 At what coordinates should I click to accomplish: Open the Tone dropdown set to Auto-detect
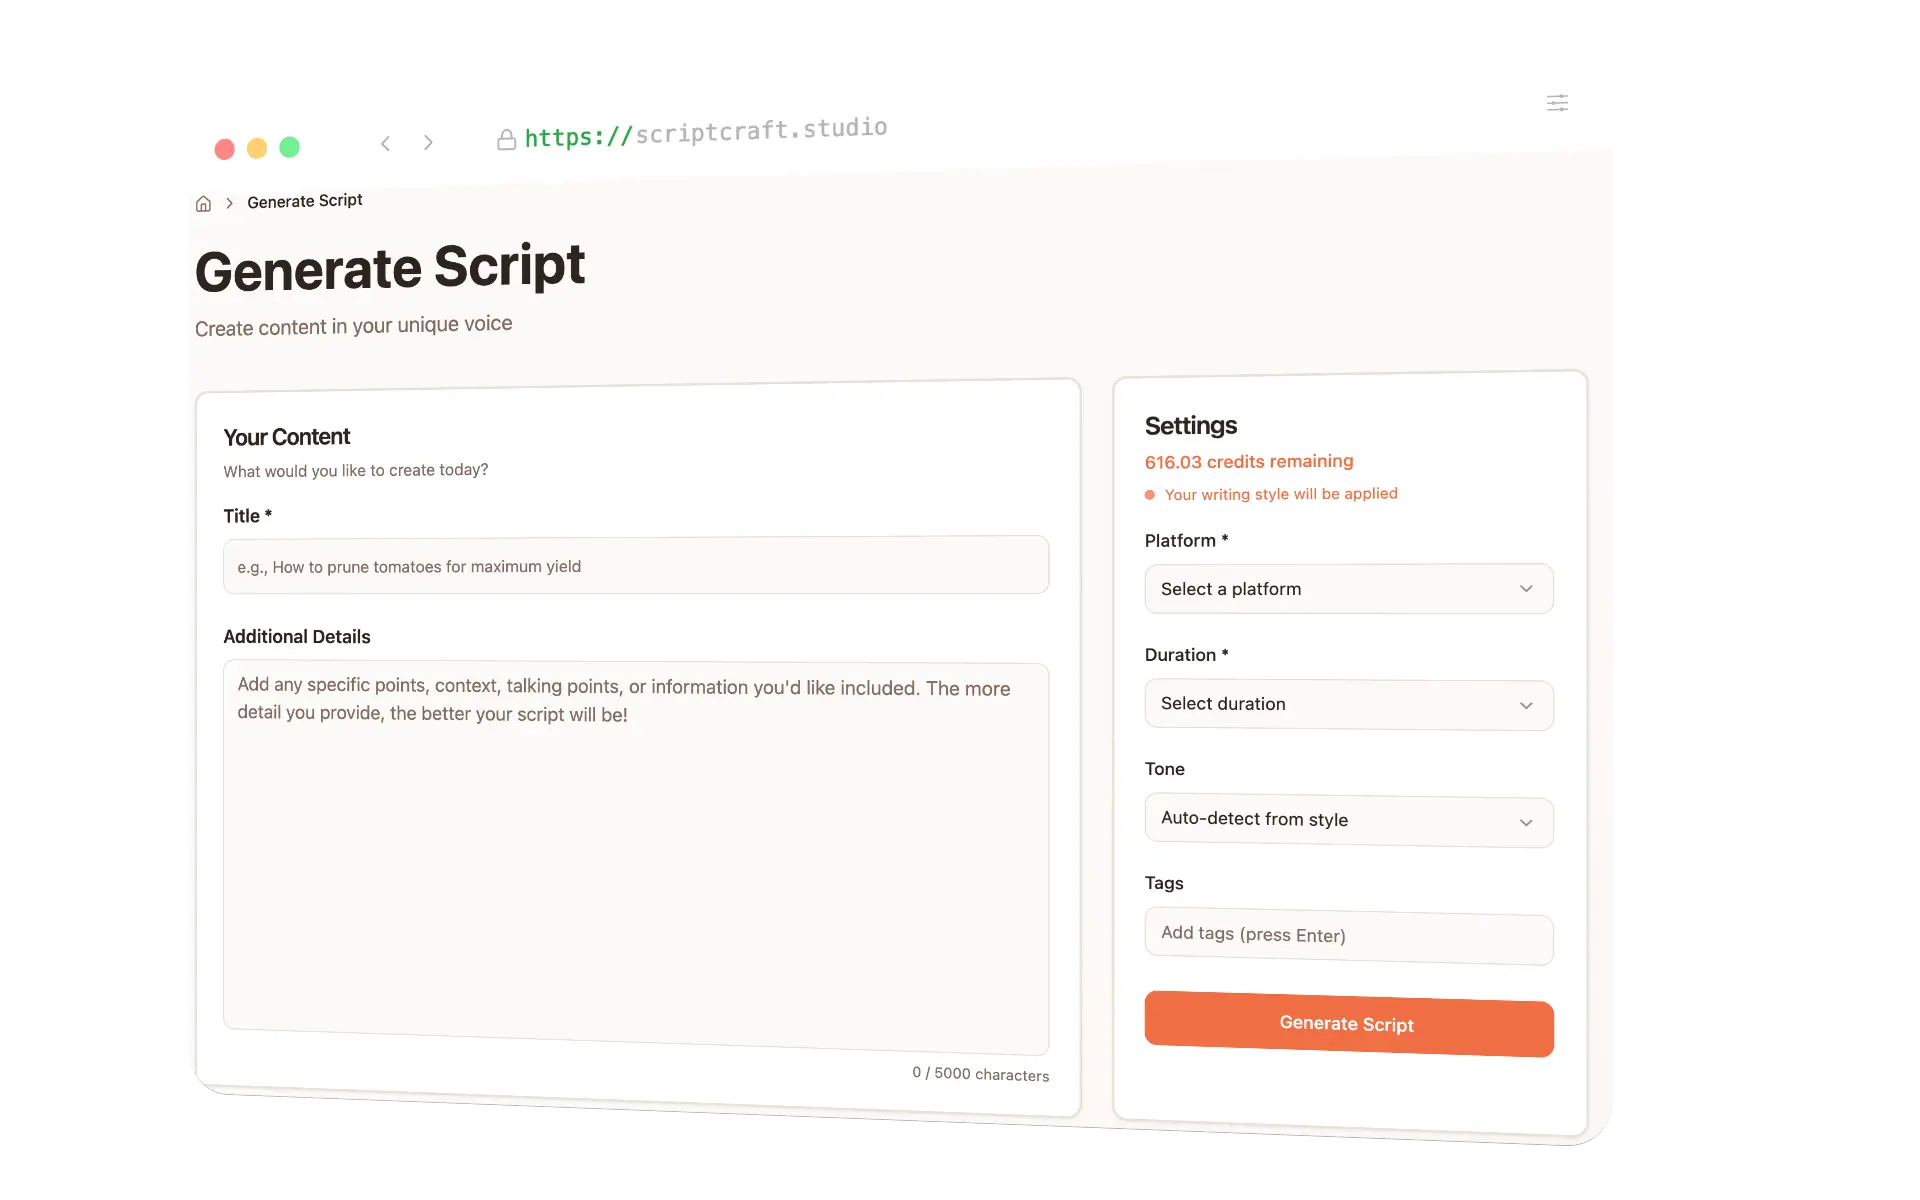coord(1348,820)
